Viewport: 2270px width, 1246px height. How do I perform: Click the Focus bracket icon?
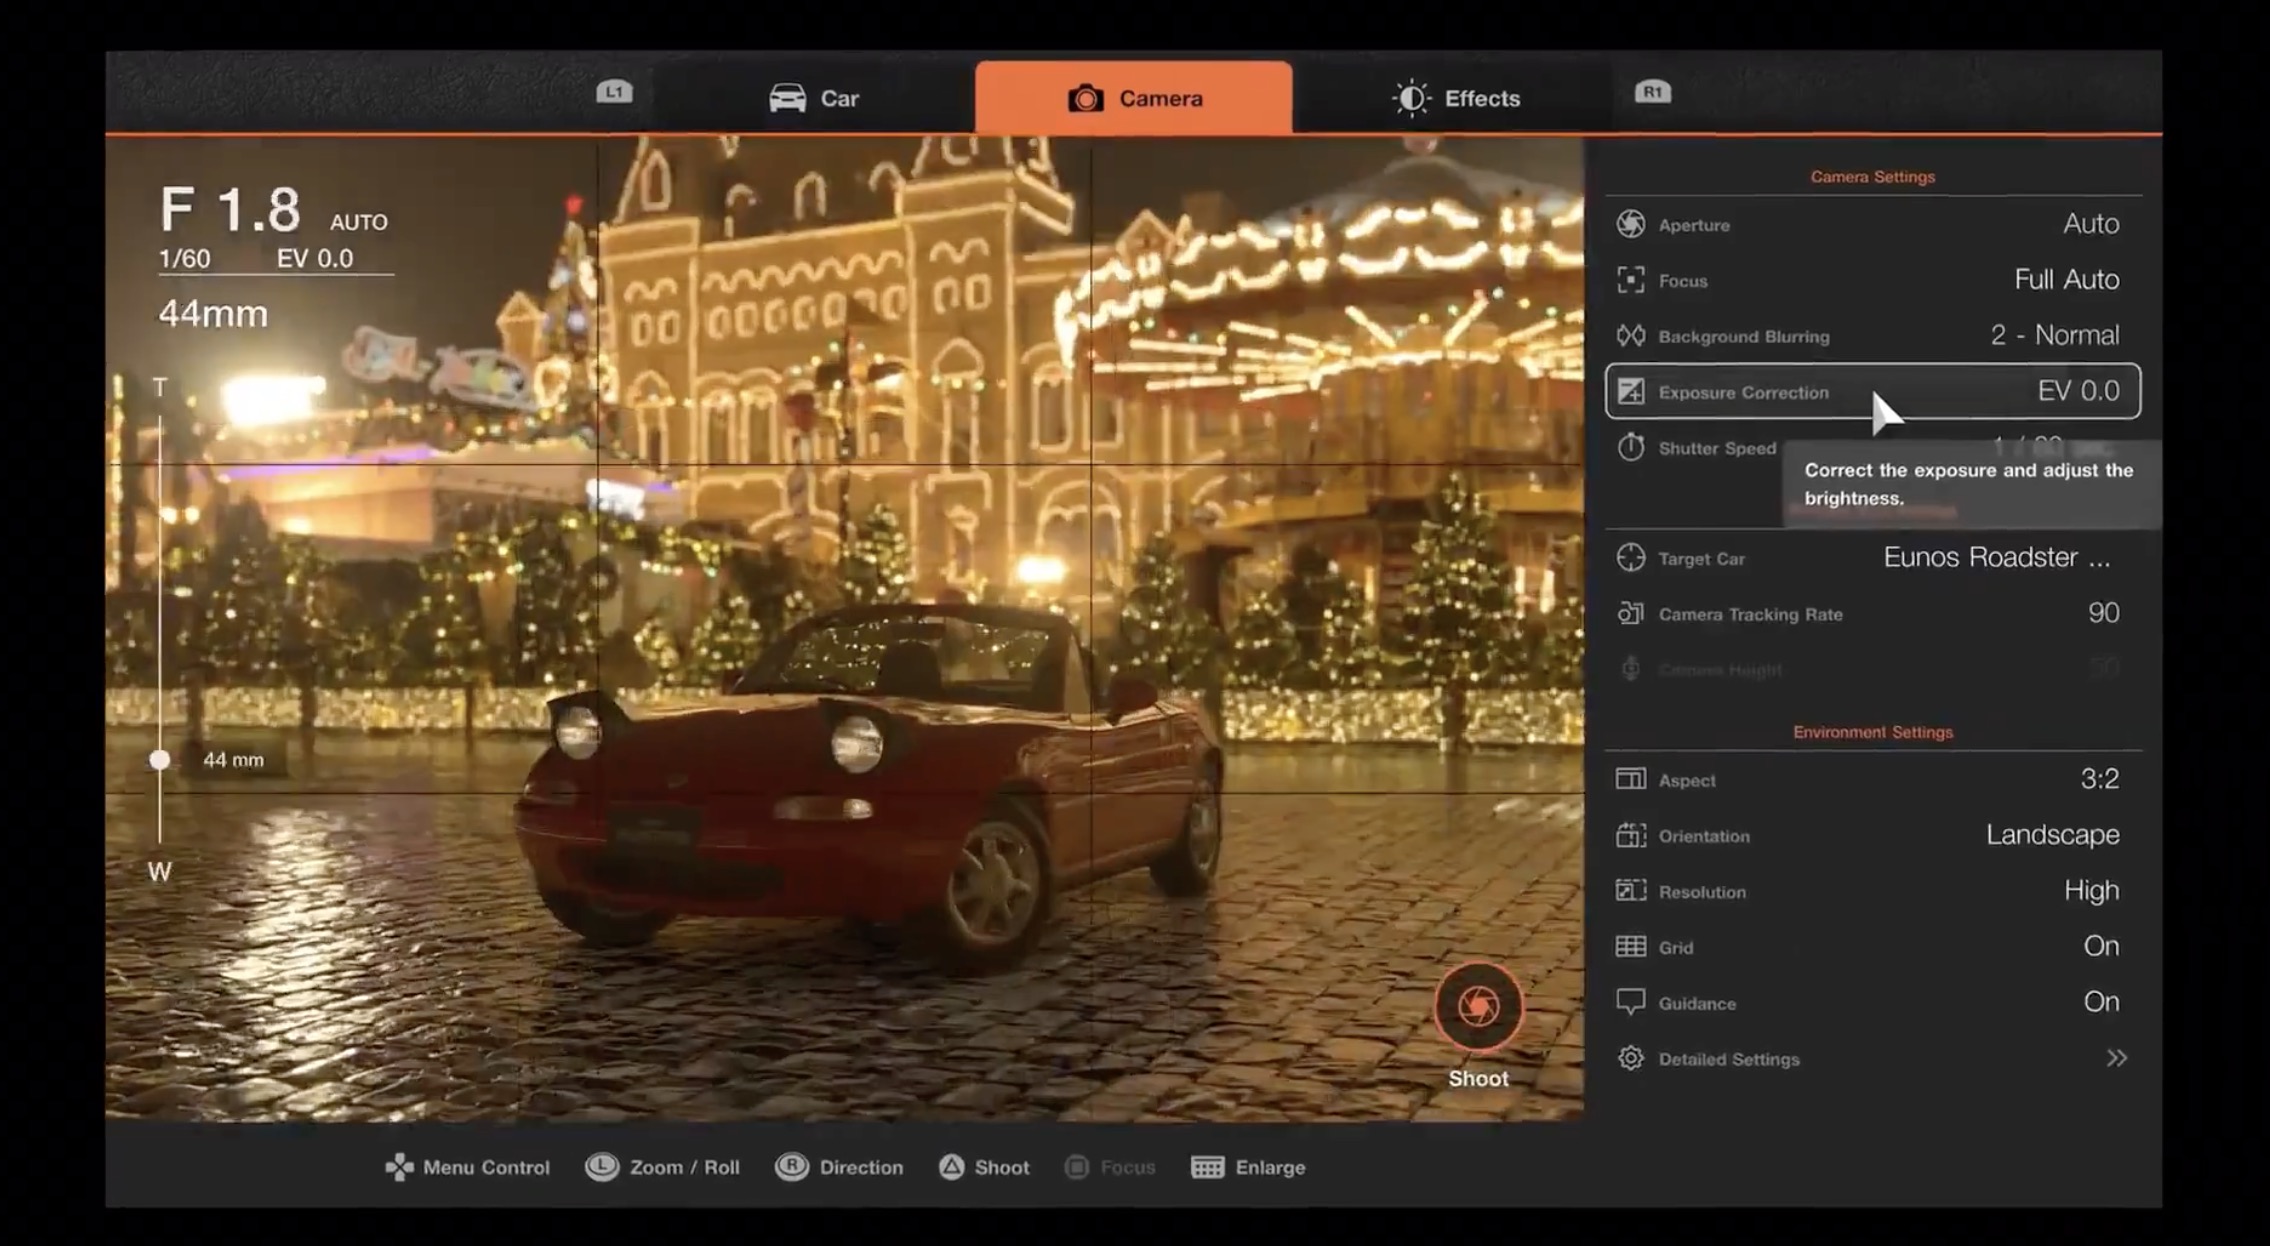(x=1631, y=280)
